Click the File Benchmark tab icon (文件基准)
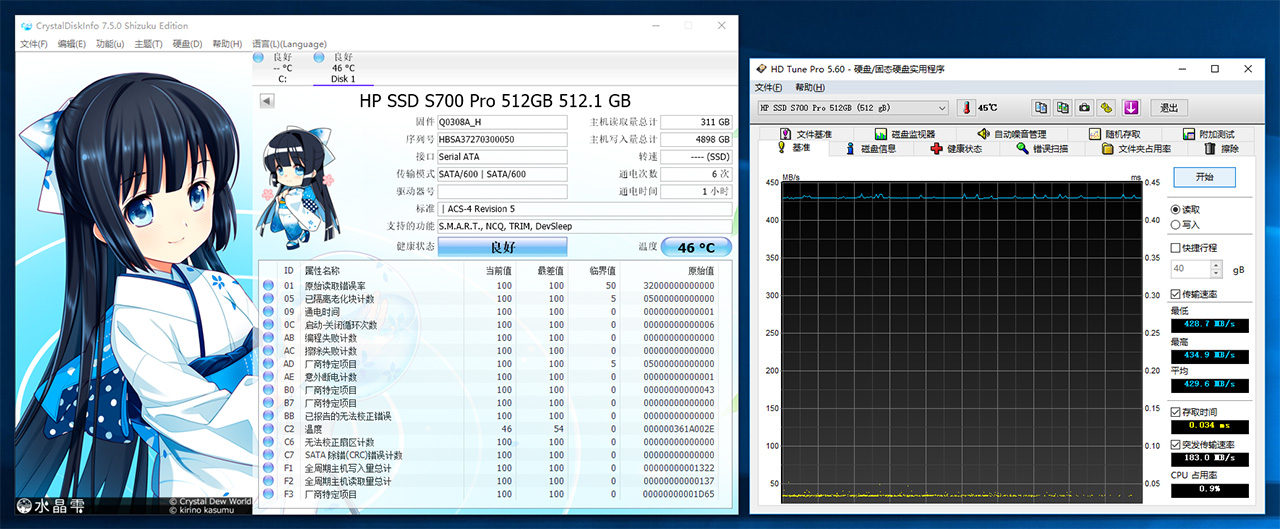 (785, 134)
